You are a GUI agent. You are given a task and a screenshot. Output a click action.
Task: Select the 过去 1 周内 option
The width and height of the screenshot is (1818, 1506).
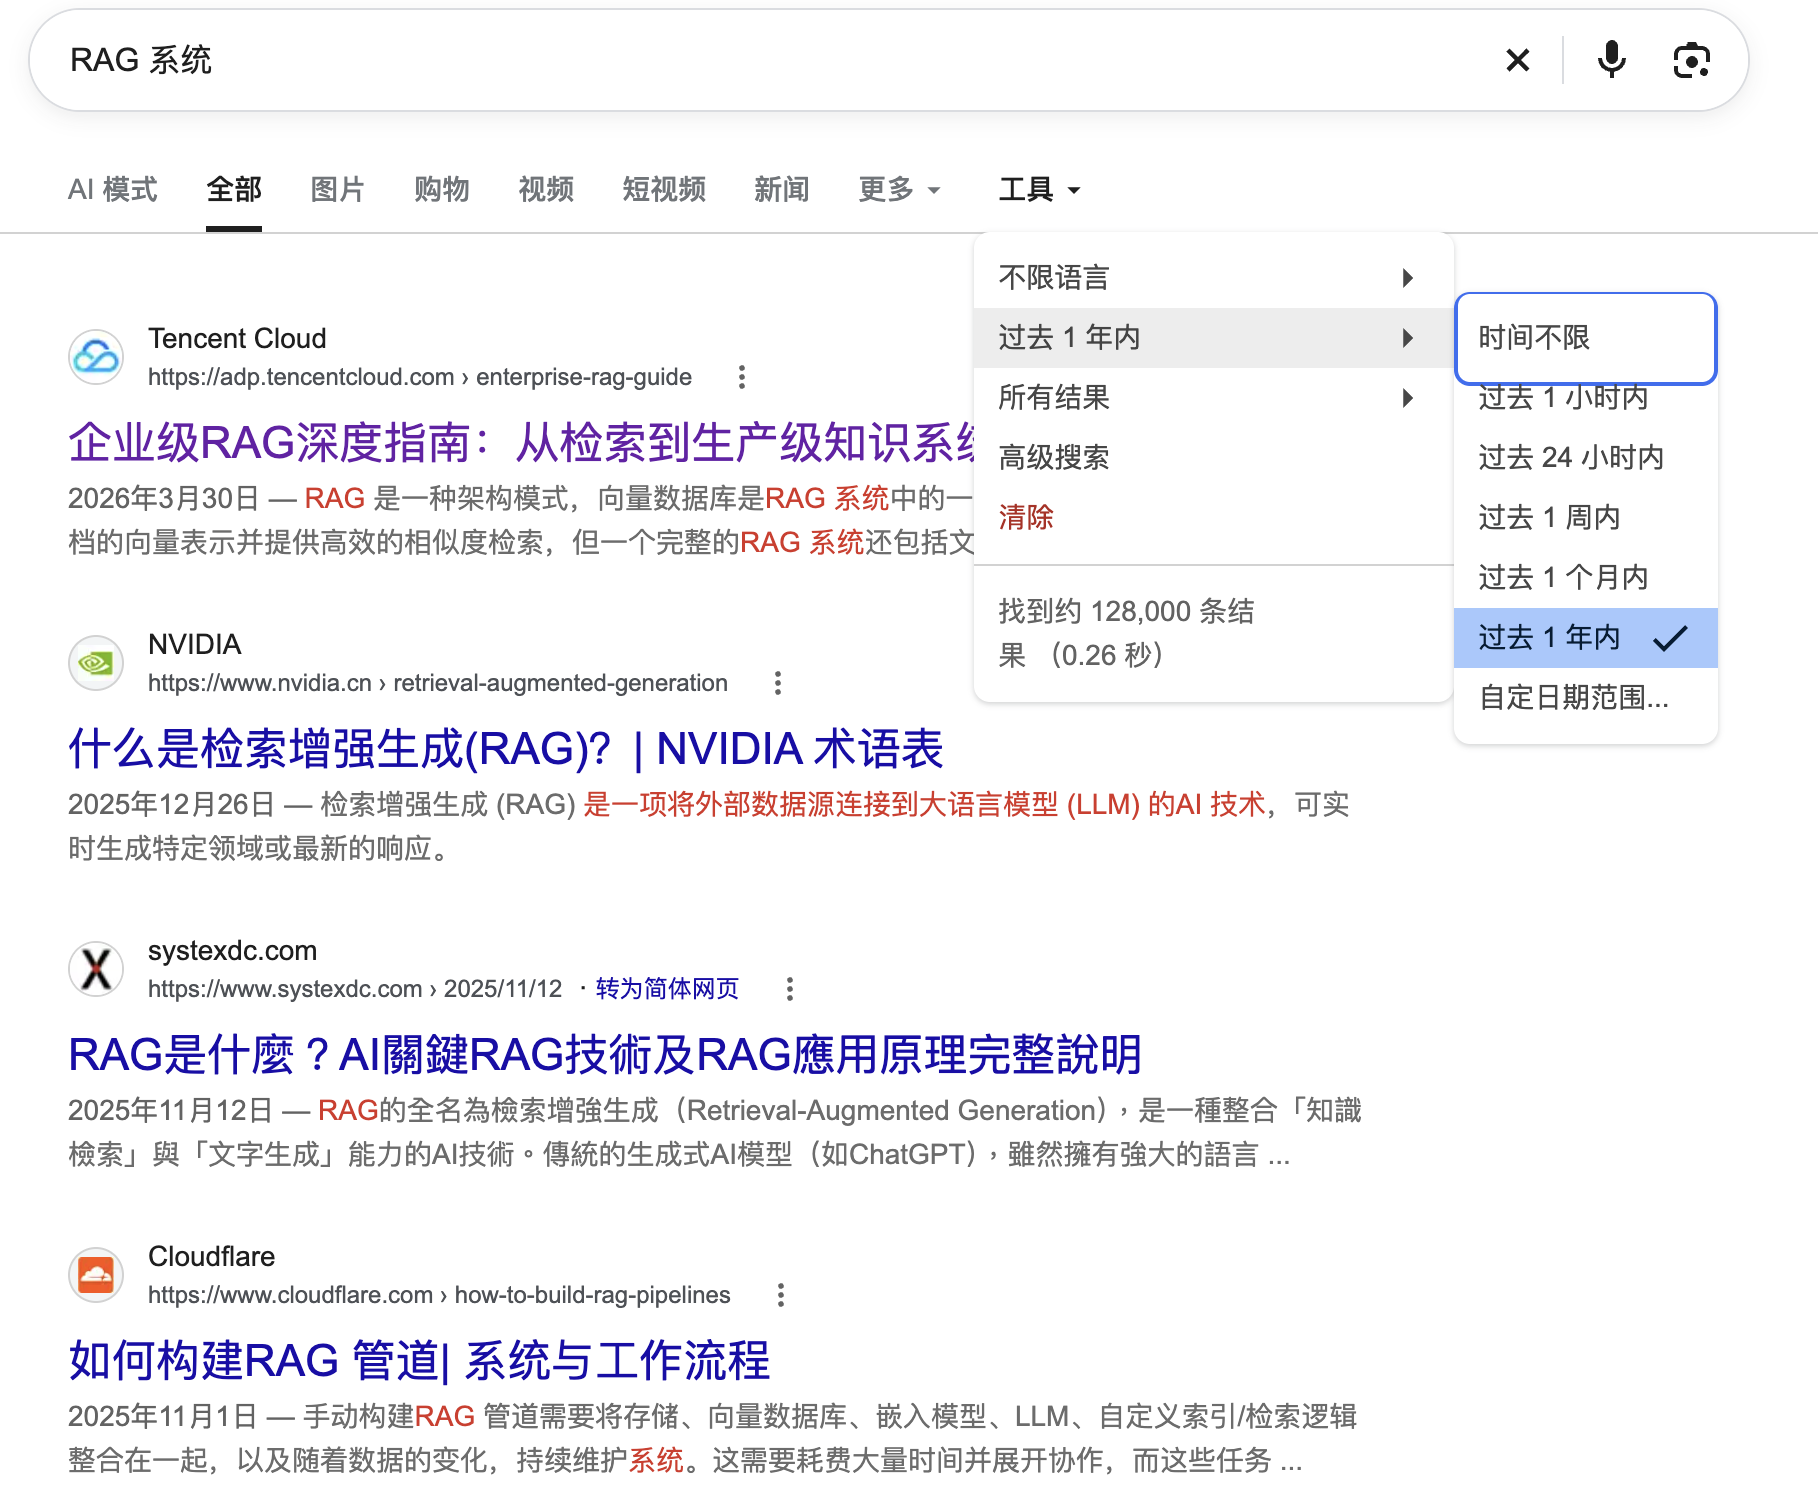tap(1585, 517)
